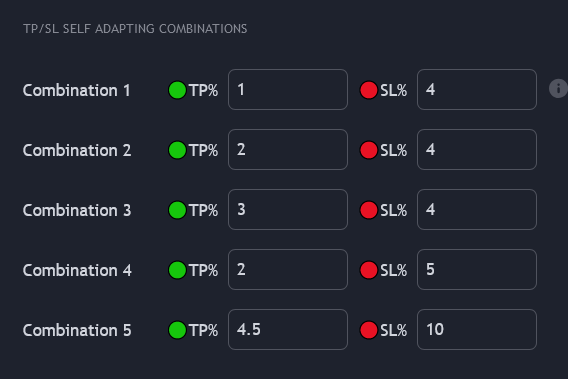Click Combination 3 SL% input field
Viewport: 568px width, 379px height.
(477, 209)
